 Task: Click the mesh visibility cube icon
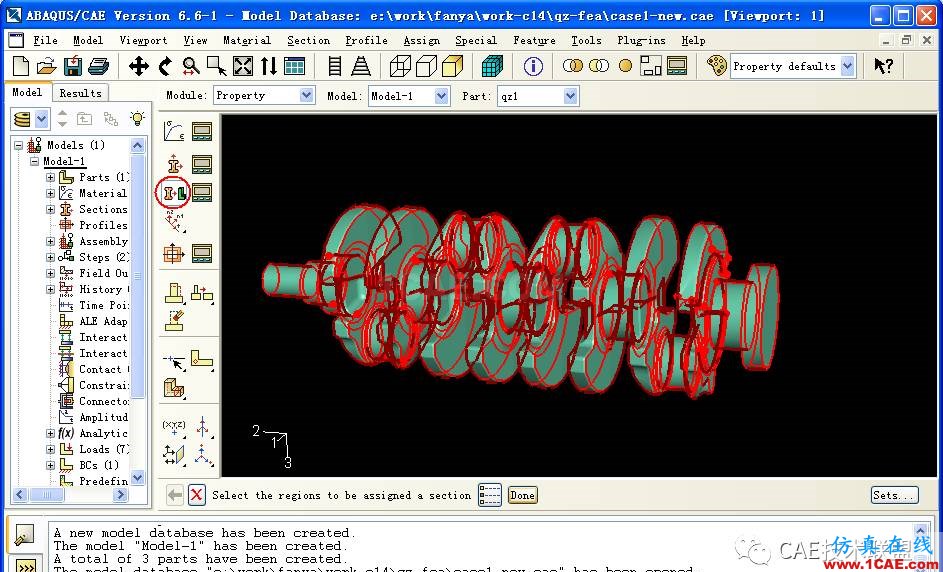tap(492, 66)
